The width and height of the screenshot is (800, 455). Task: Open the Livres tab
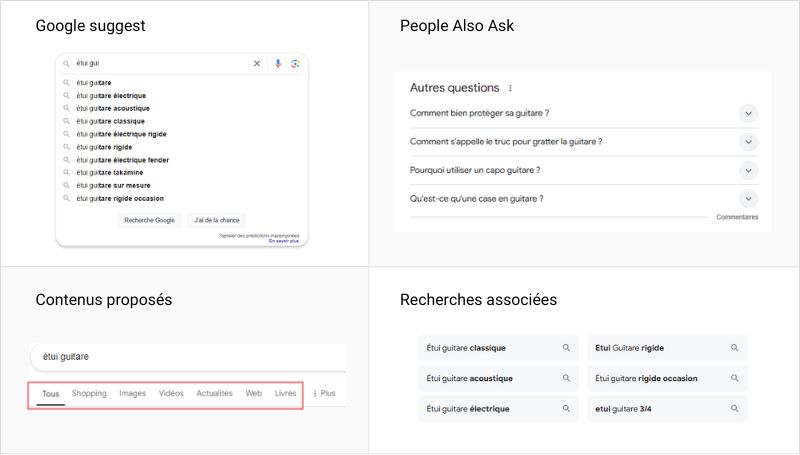pyautogui.click(x=285, y=393)
